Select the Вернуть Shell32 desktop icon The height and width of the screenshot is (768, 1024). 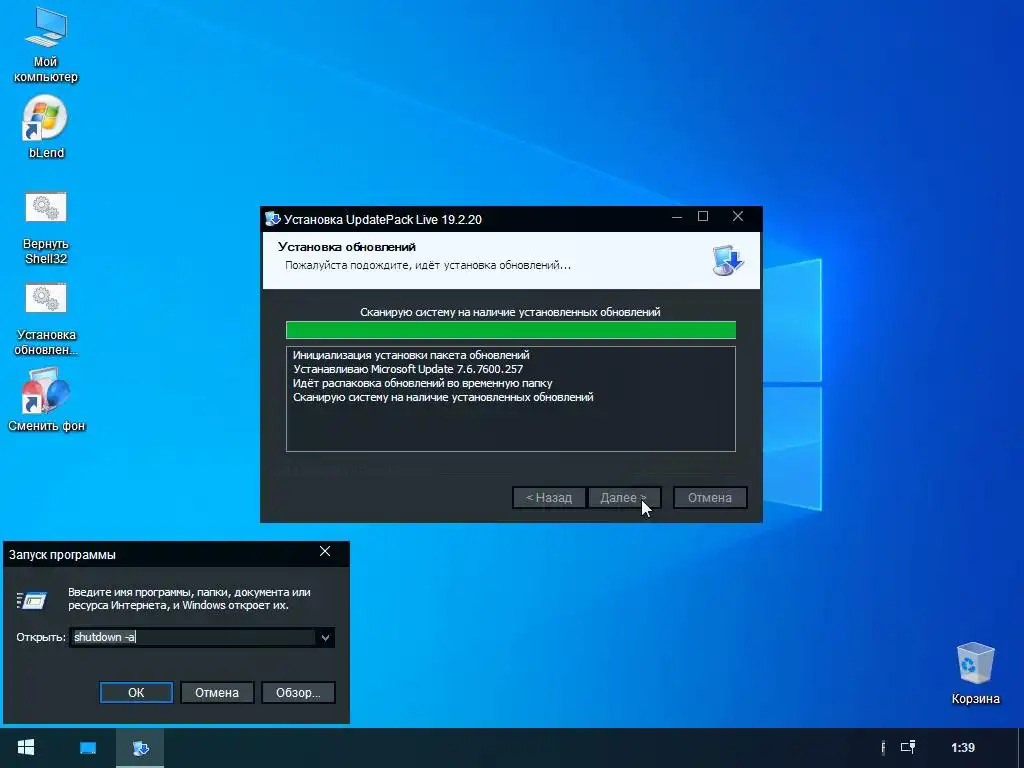pyautogui.click(x=45, y=229)
